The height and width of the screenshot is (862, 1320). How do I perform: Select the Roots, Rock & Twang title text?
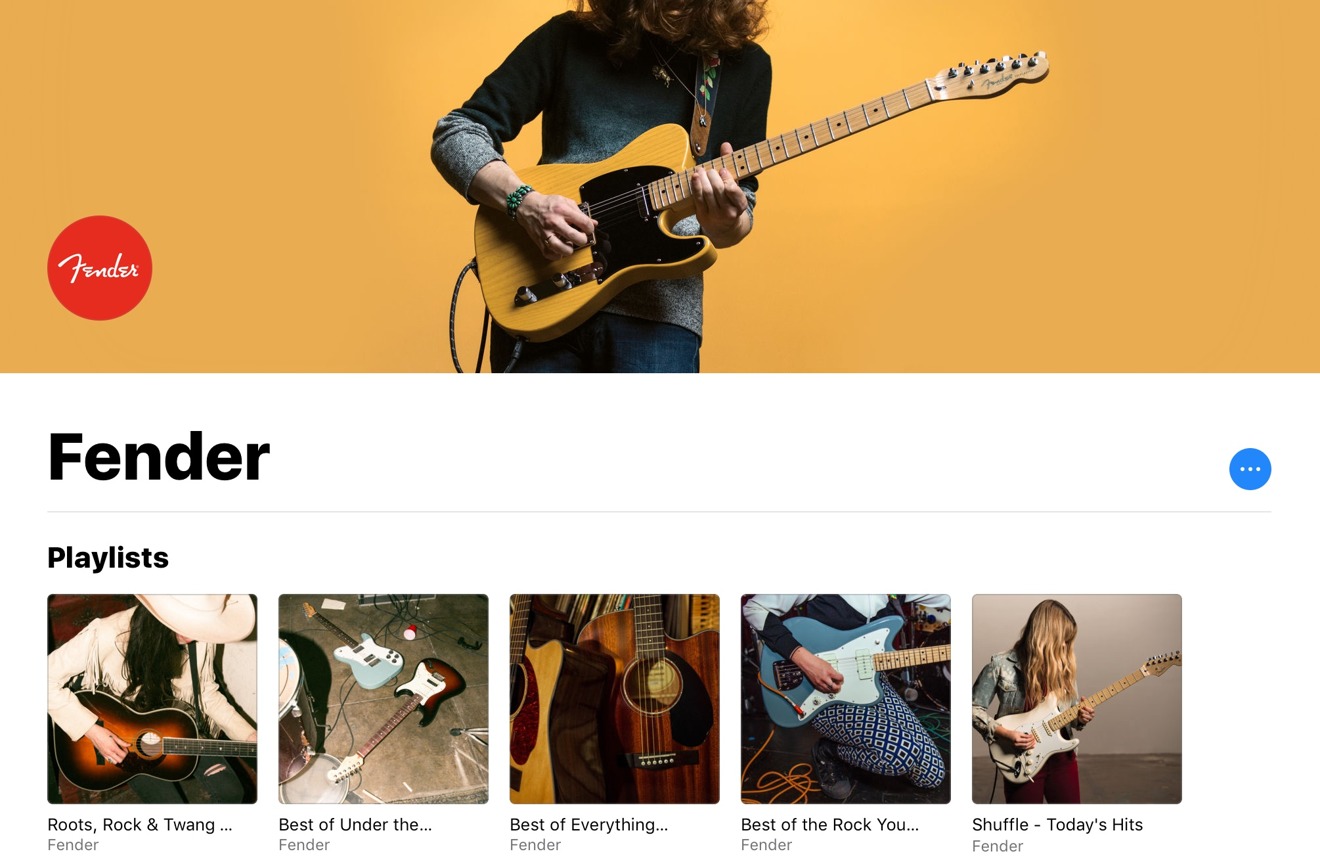click(140, 825)
